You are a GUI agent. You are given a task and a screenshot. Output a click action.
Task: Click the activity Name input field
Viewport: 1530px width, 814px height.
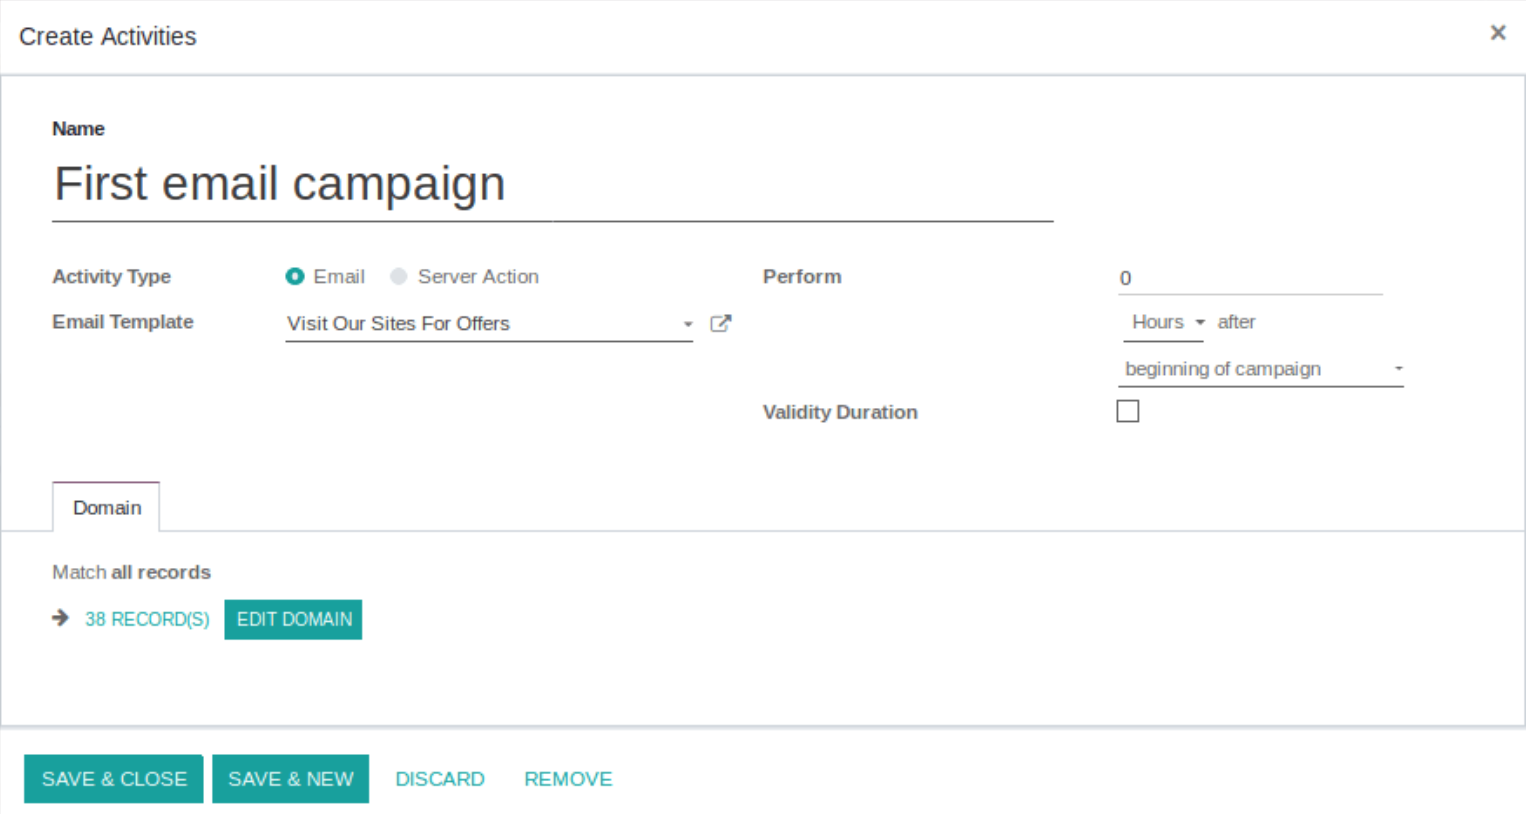[x=552, y=185]
